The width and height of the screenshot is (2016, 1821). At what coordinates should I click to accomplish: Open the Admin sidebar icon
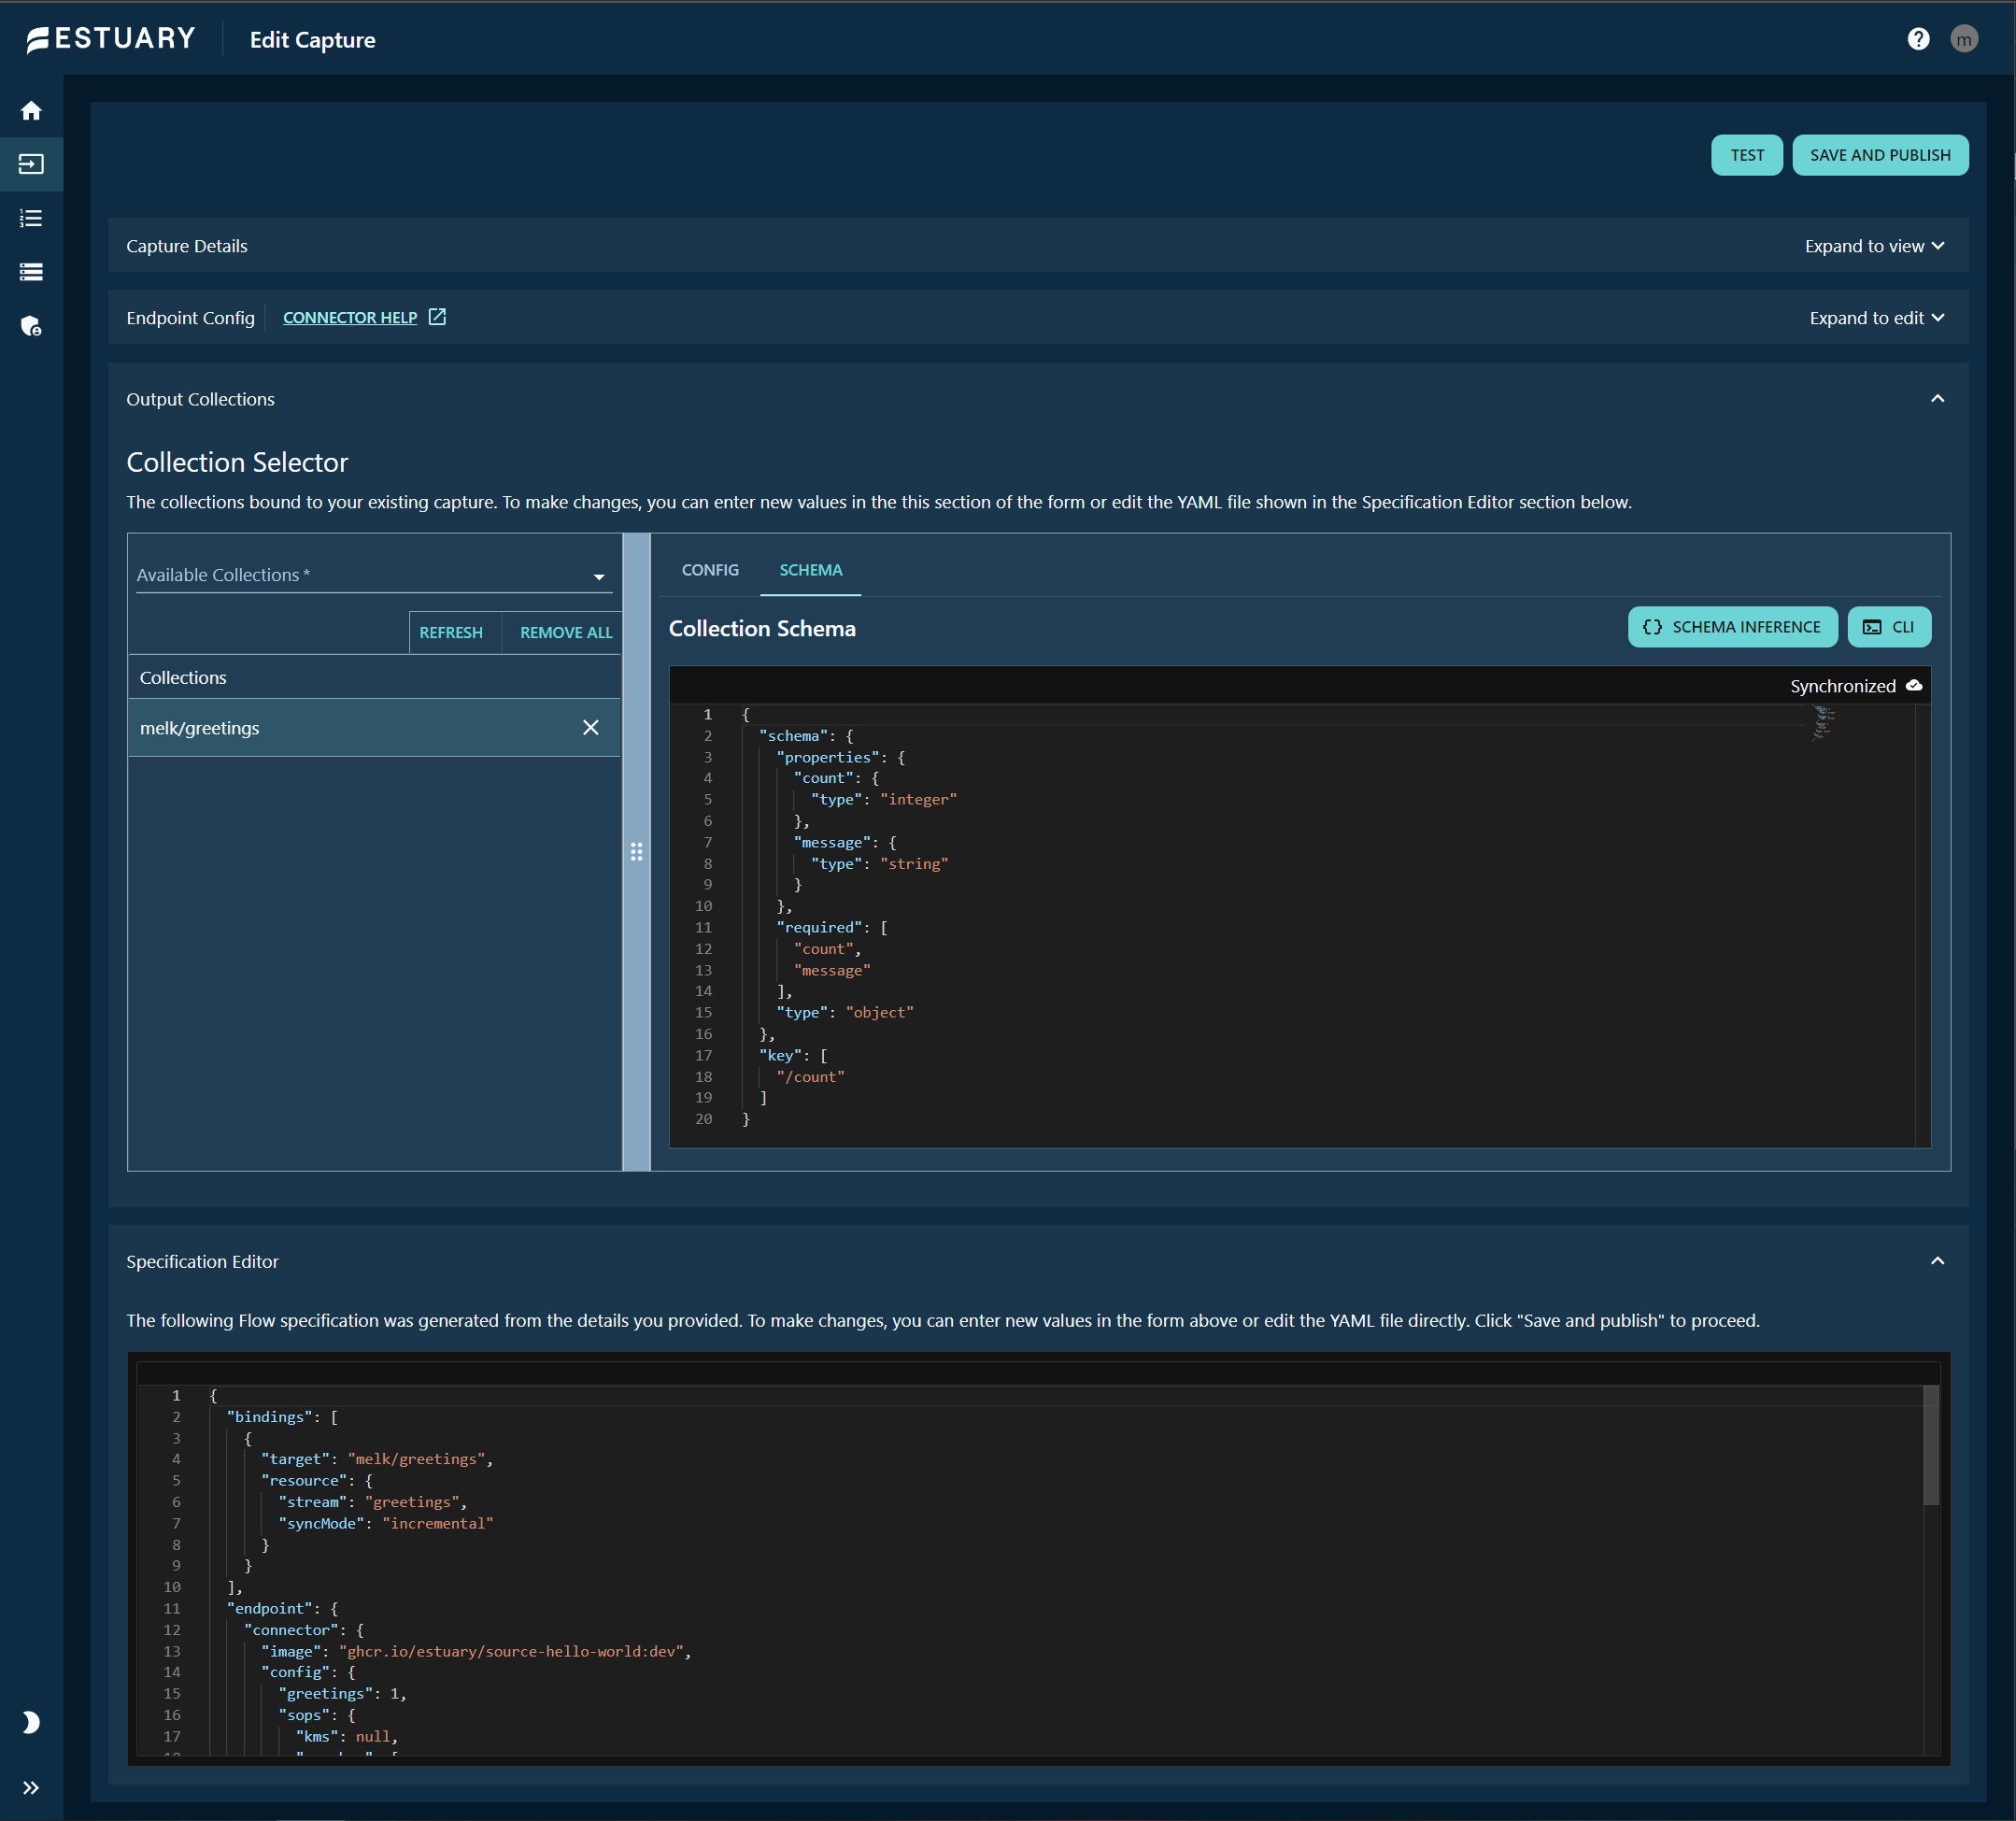[x=31, y=326]
